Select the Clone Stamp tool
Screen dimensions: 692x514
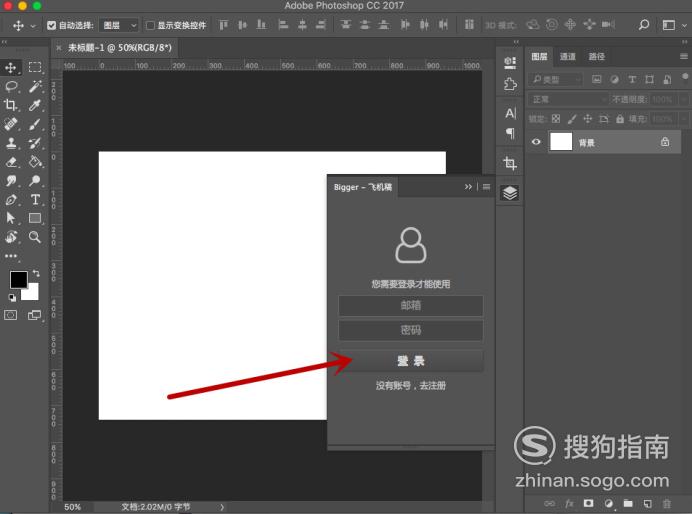(x=11, y=143)
